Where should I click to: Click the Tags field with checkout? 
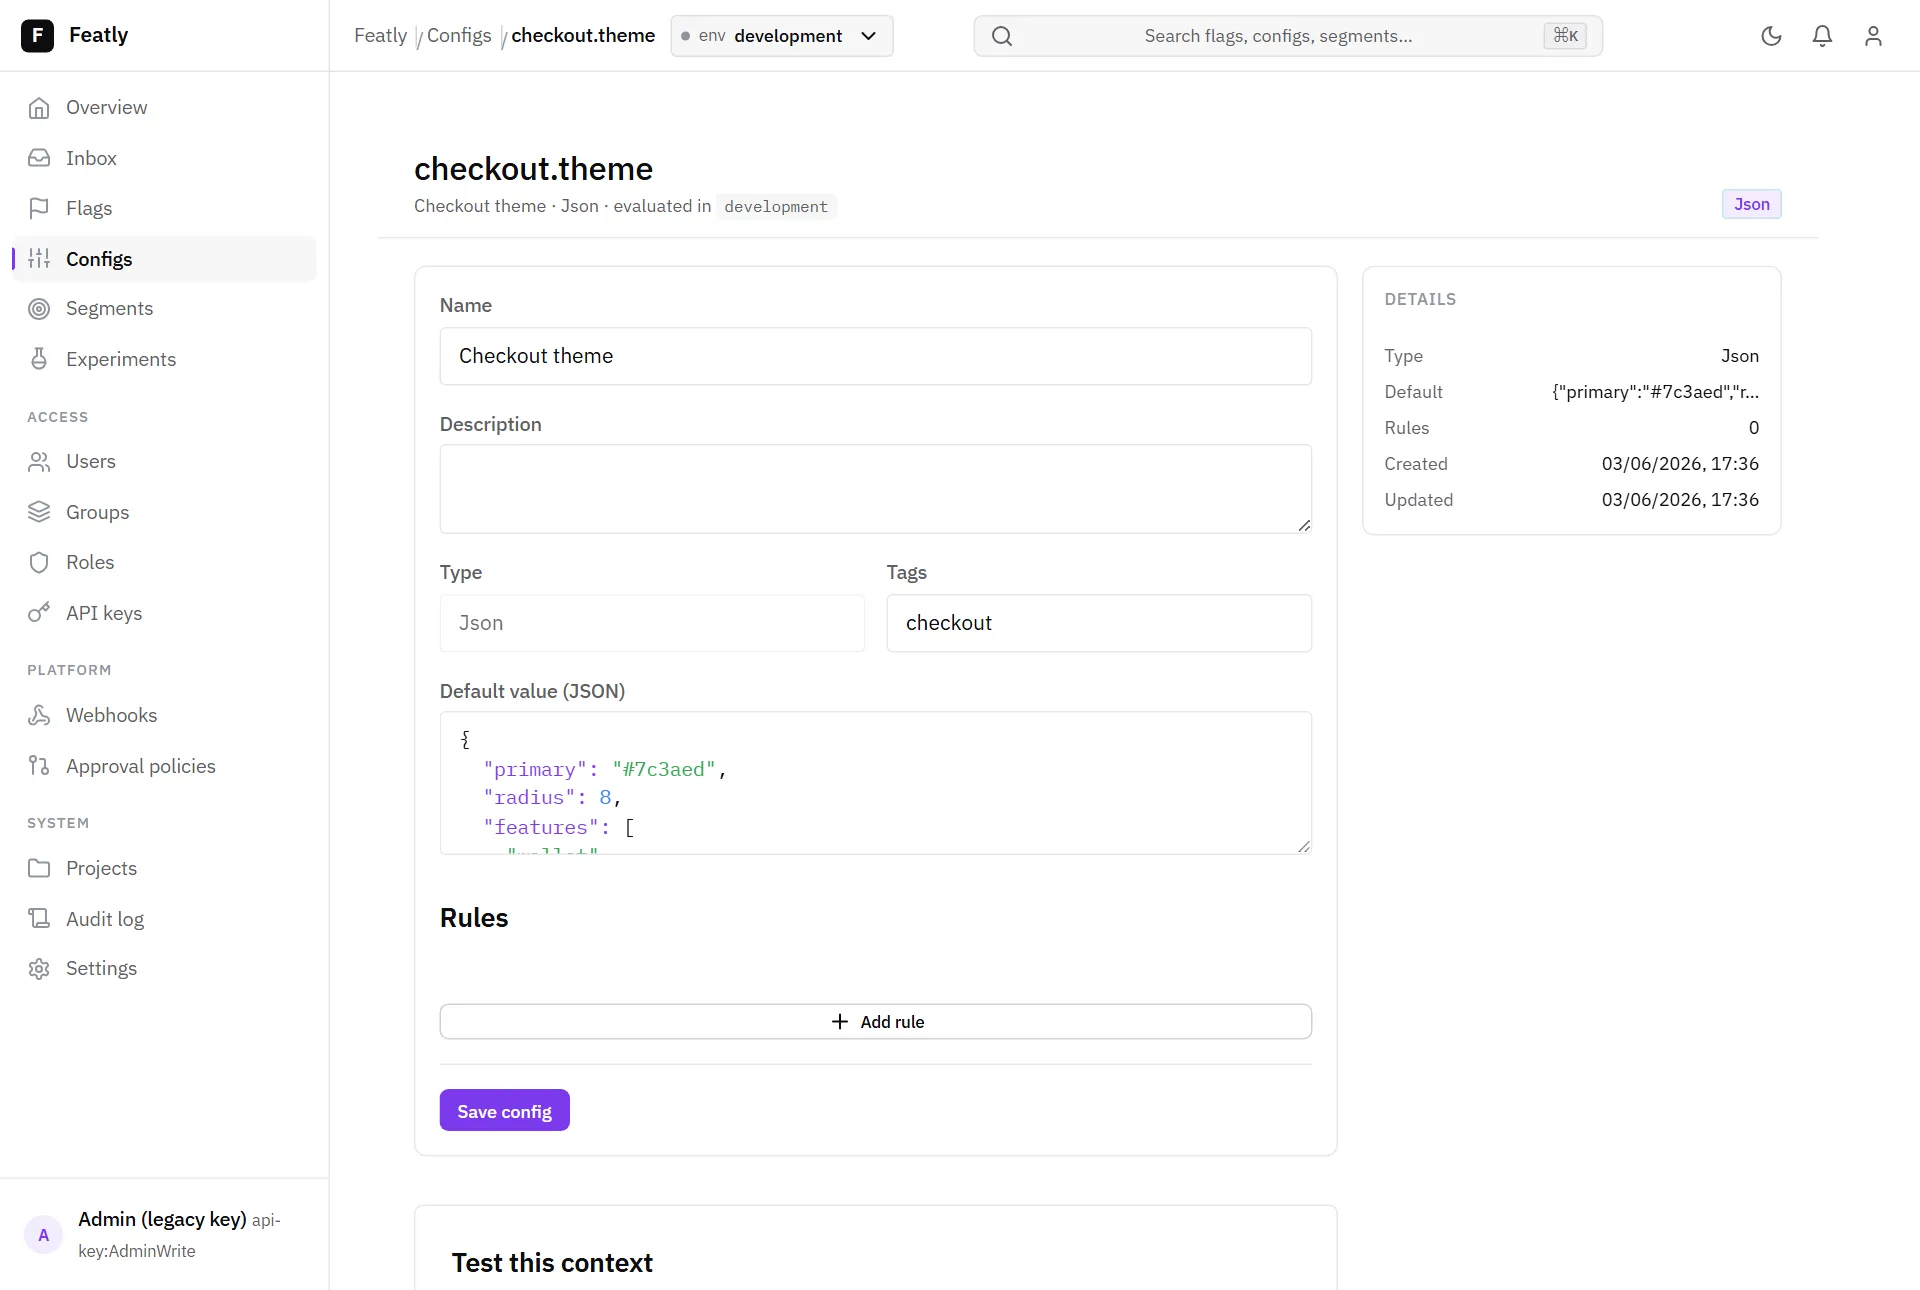(x=1099, y=624)
